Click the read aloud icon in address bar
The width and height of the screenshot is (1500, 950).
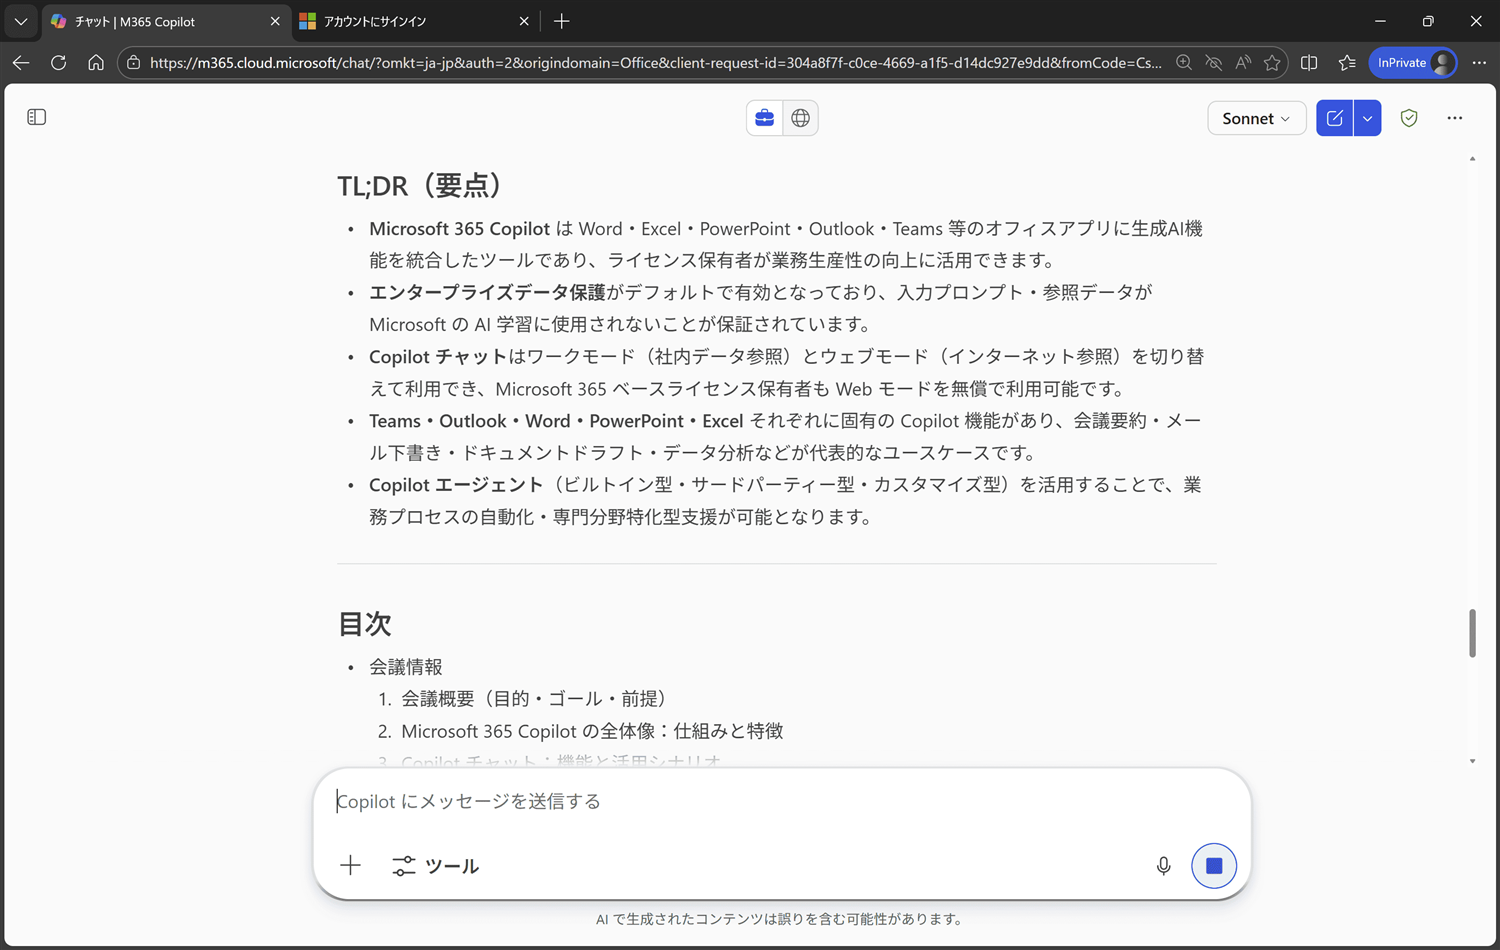coord(1243,62)
